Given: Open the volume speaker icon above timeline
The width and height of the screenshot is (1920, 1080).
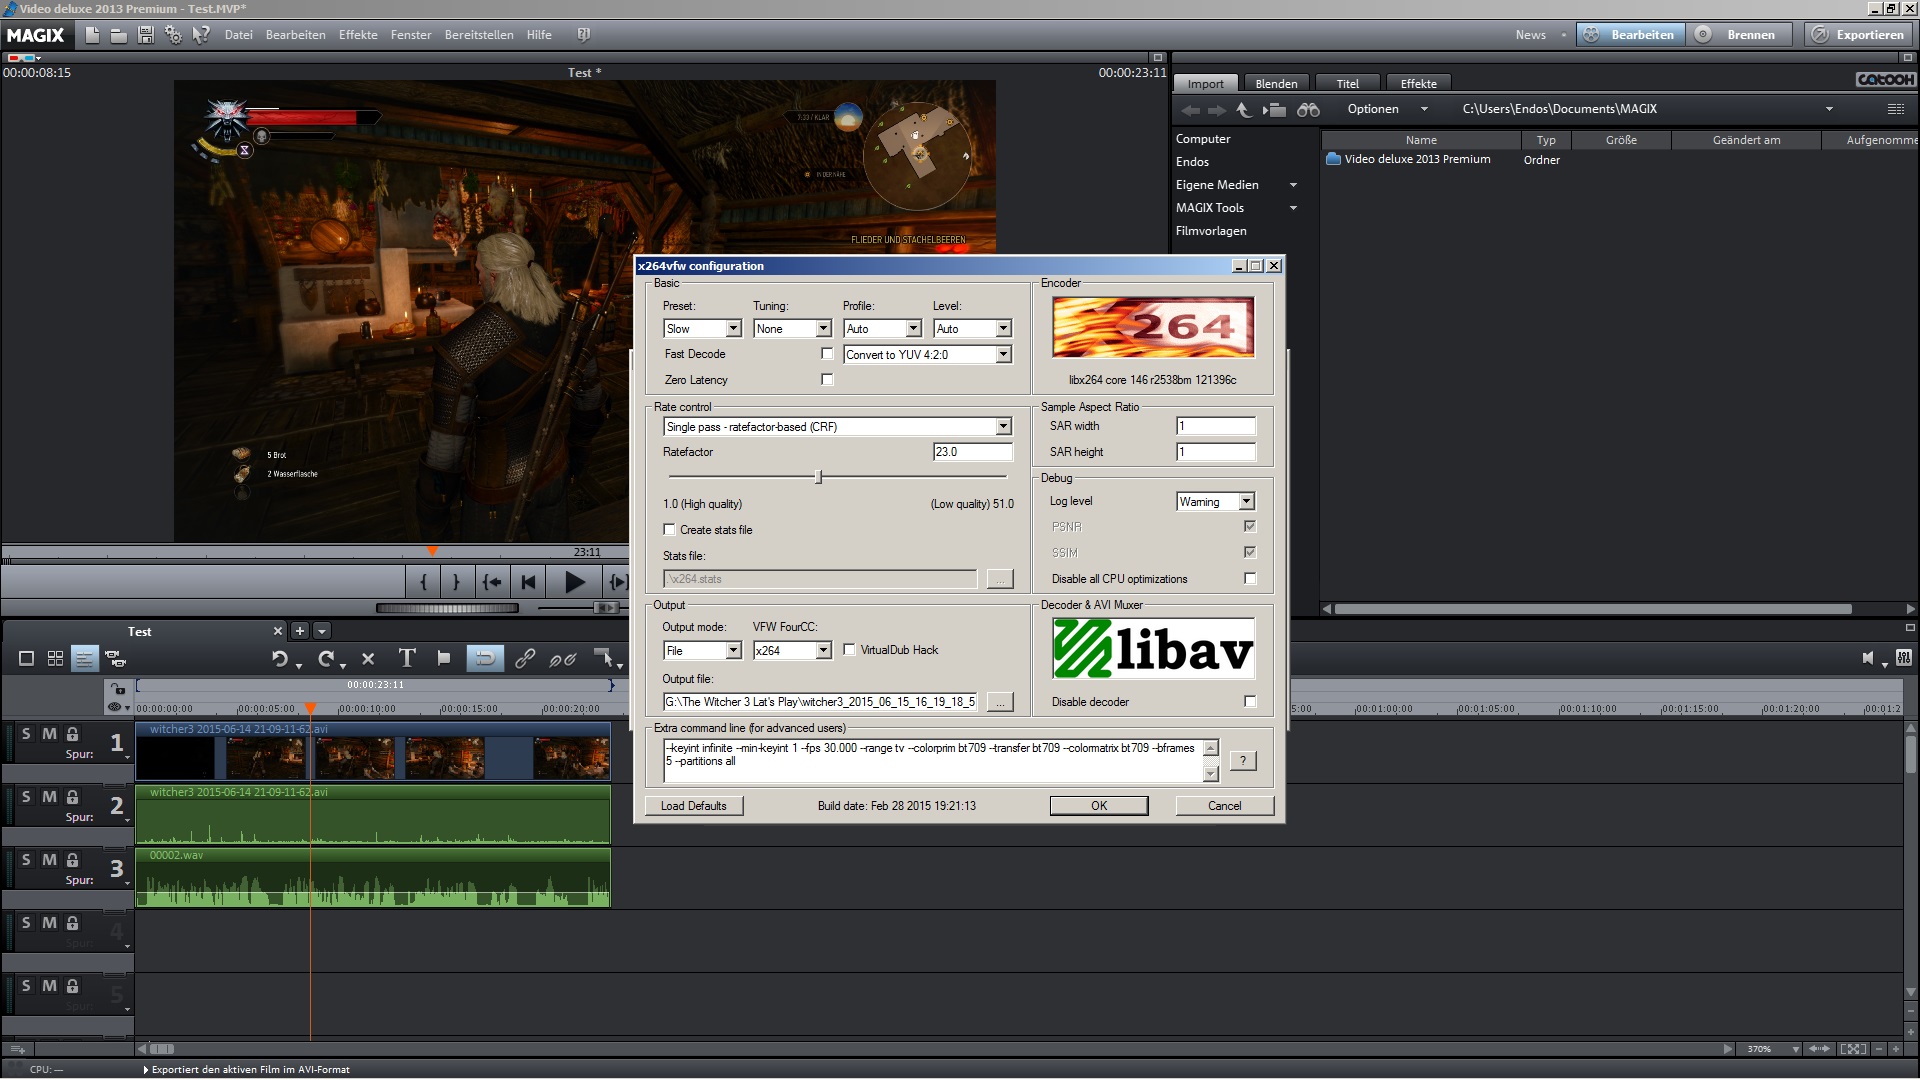Looking at the screenshot, I should [1868, 657].
